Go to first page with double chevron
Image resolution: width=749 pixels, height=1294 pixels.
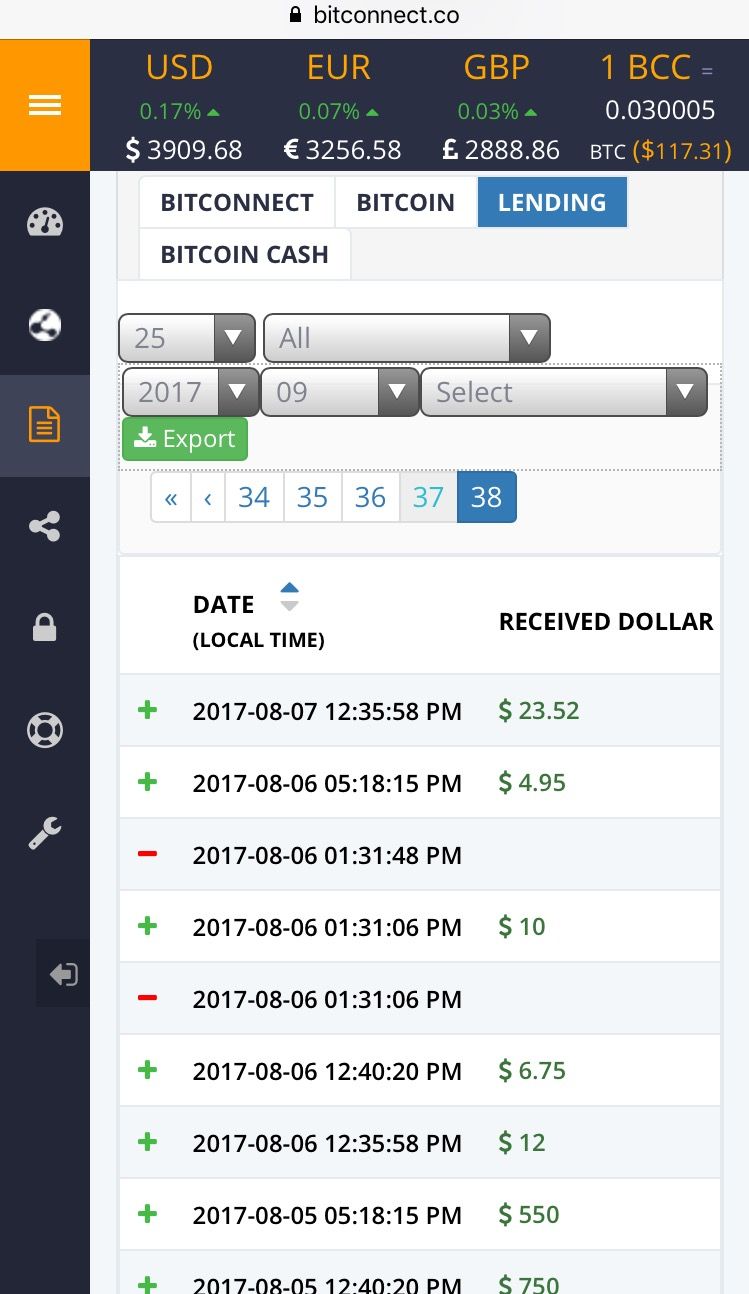(171, 497)
